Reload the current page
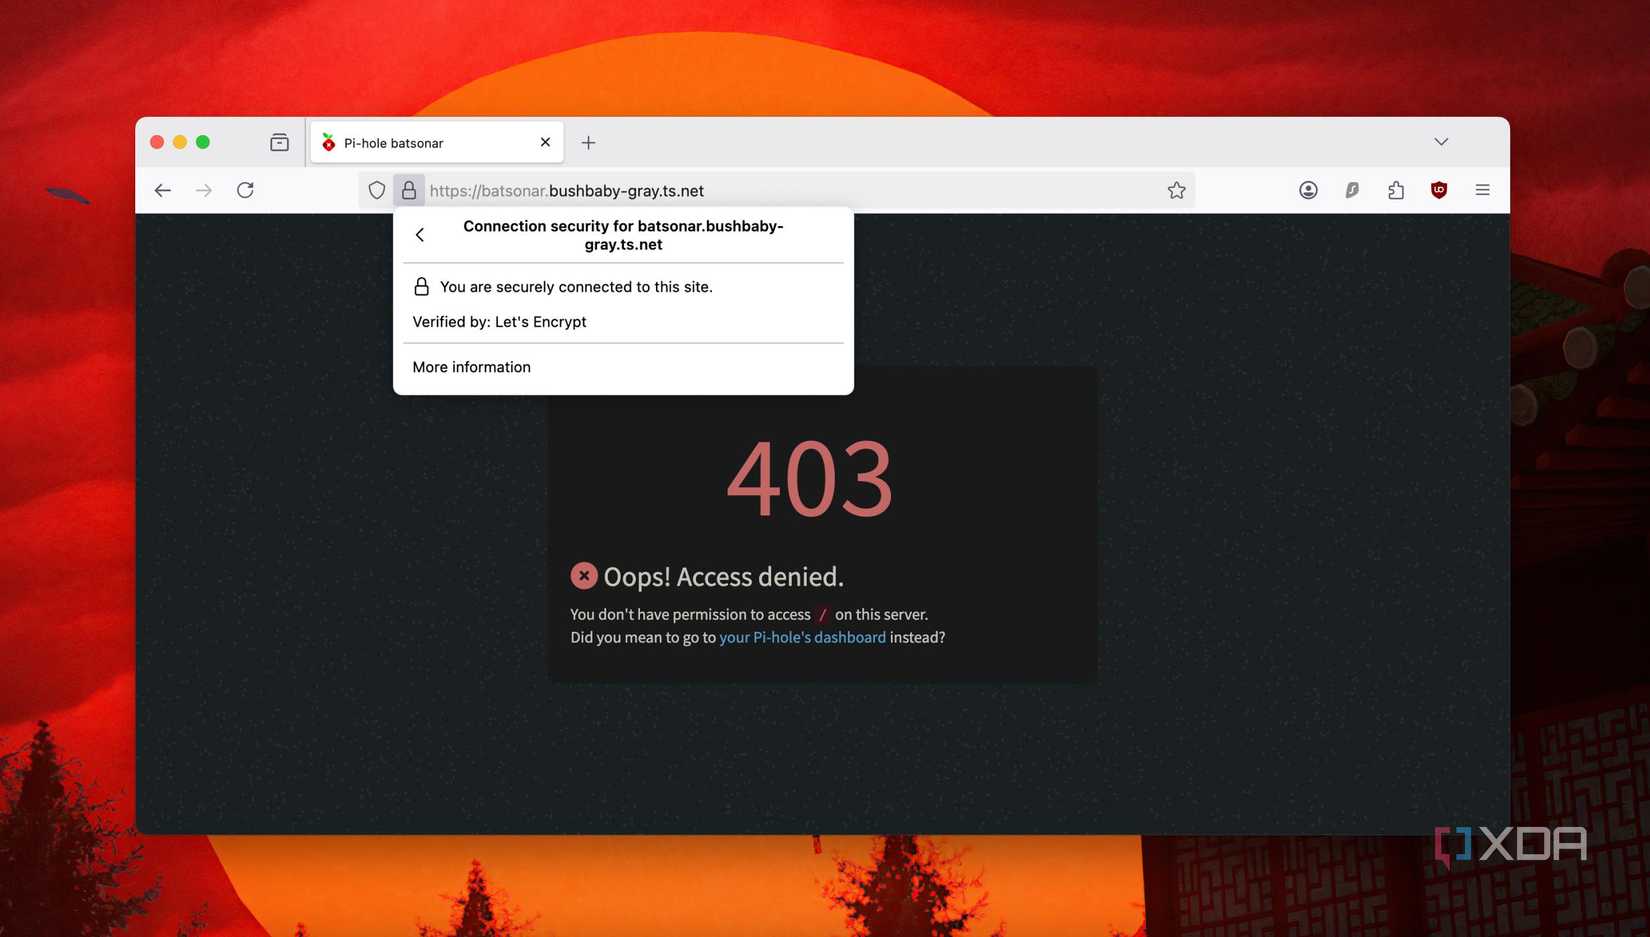 click(x=245, y=190)
